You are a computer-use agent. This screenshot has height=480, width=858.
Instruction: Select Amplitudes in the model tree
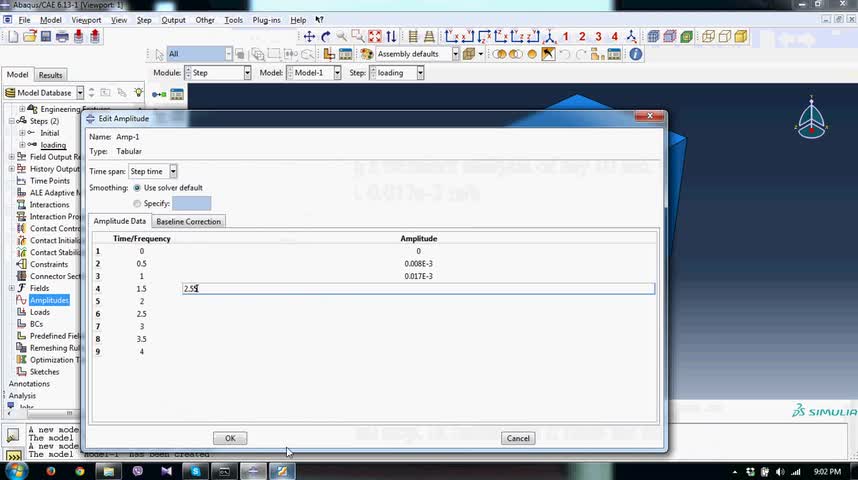49,300
